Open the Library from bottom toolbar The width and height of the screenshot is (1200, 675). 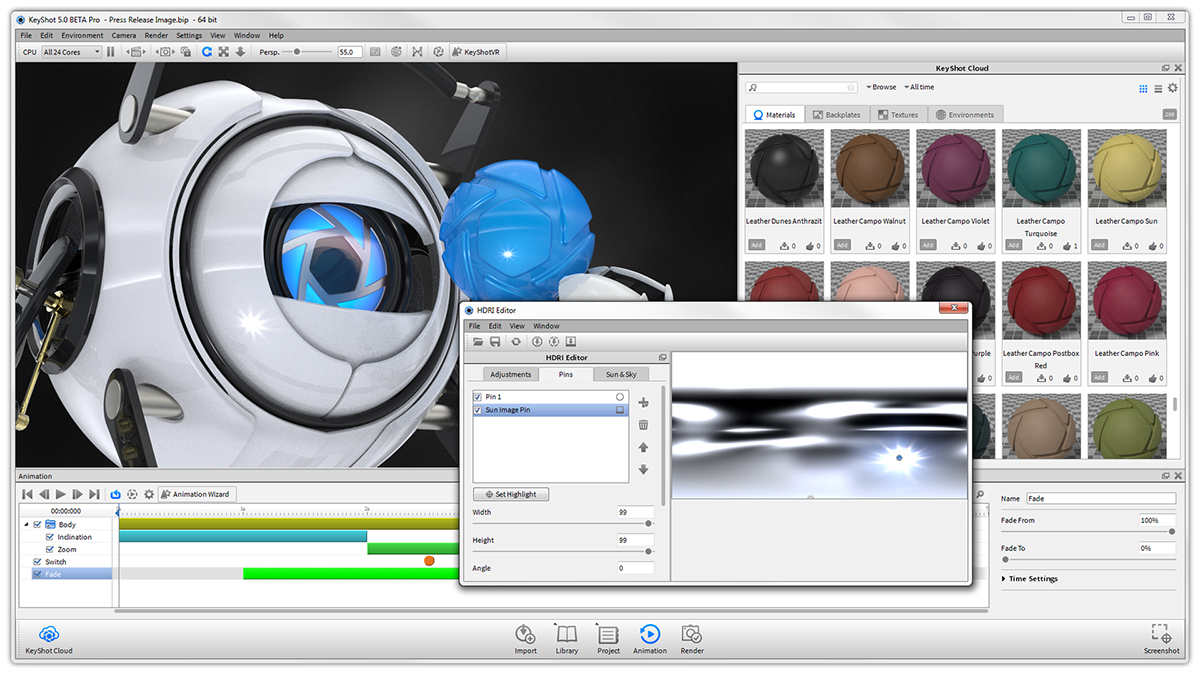pos(566,634)
